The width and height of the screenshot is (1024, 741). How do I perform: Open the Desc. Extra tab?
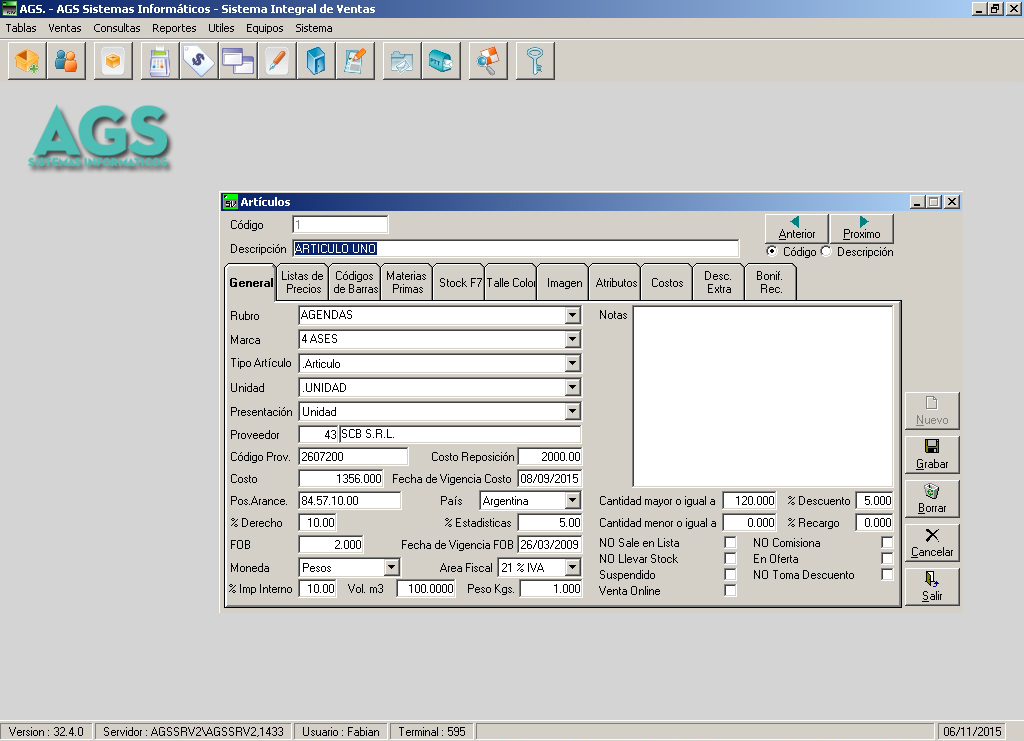719,283
